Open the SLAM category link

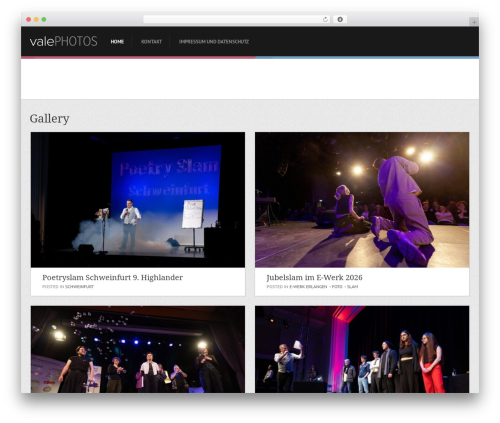(352, 287)
